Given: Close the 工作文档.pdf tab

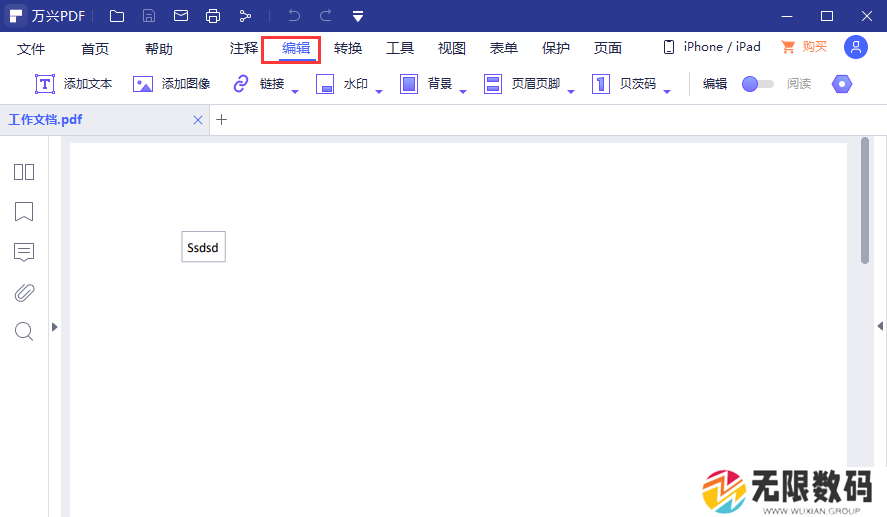Looking at the screenshot, I should (198, 120).
